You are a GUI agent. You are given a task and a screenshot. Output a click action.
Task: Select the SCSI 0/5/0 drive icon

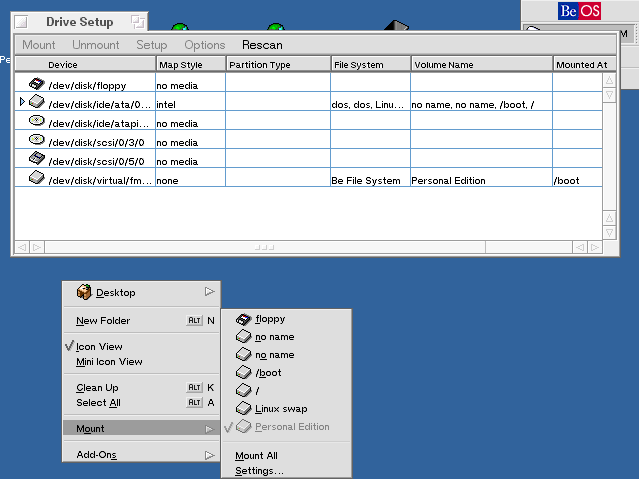[36, 158]
